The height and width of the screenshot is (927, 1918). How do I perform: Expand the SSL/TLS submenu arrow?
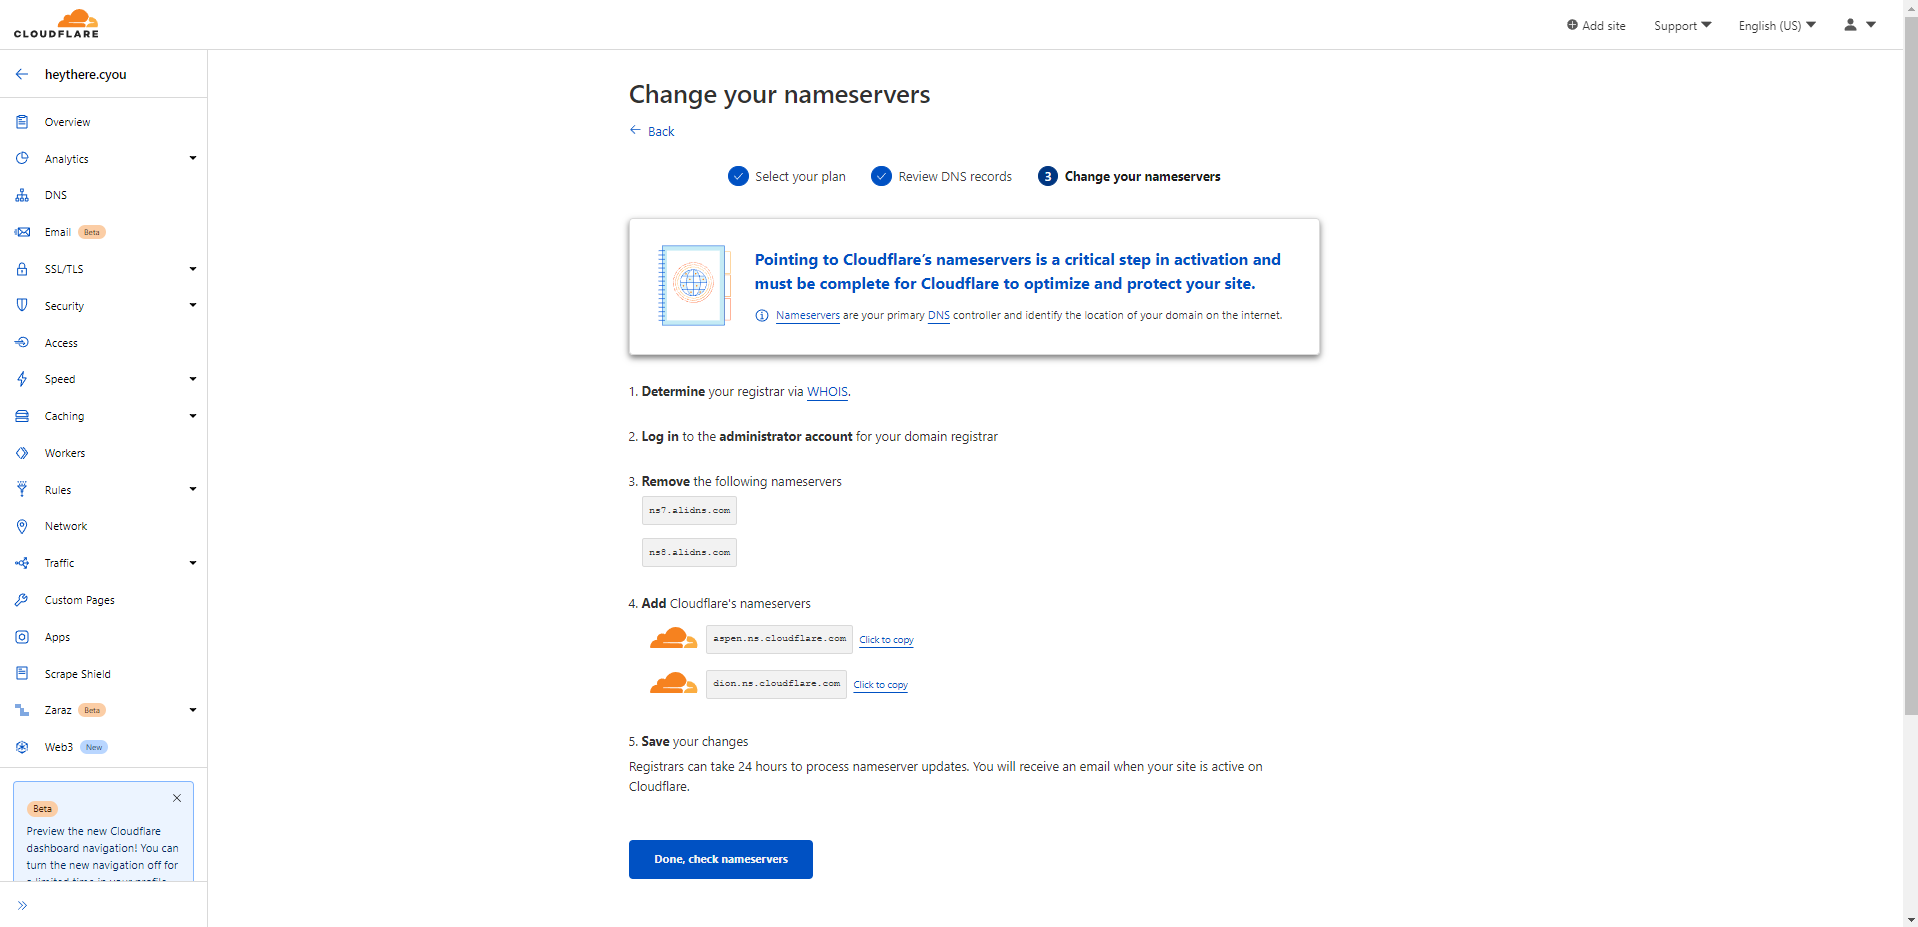[x=193, y=269]
